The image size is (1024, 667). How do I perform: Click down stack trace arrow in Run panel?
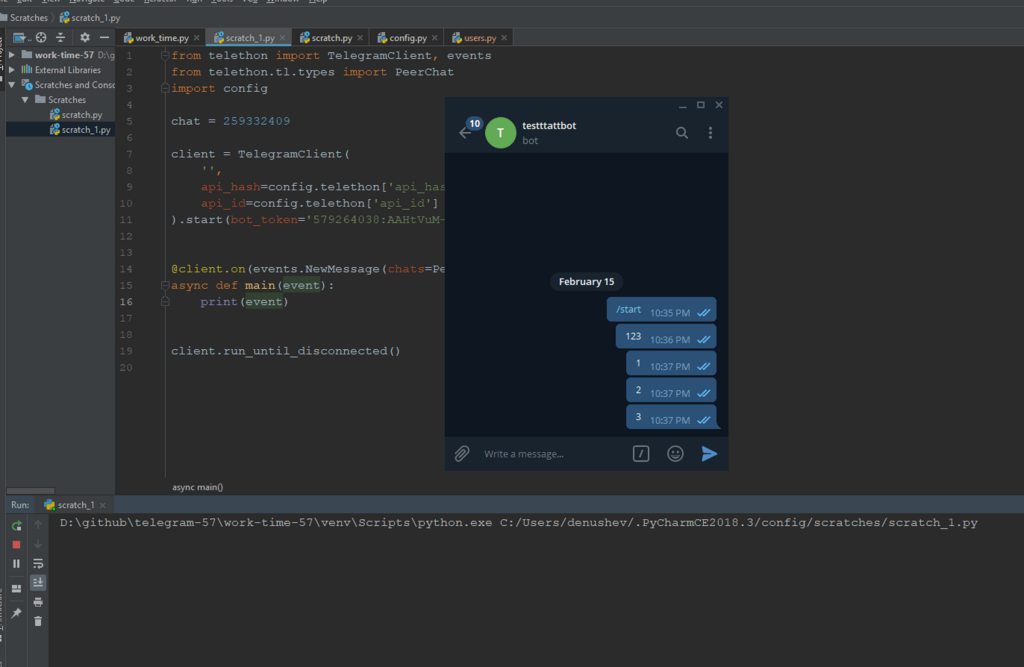[x=38, y=544]
